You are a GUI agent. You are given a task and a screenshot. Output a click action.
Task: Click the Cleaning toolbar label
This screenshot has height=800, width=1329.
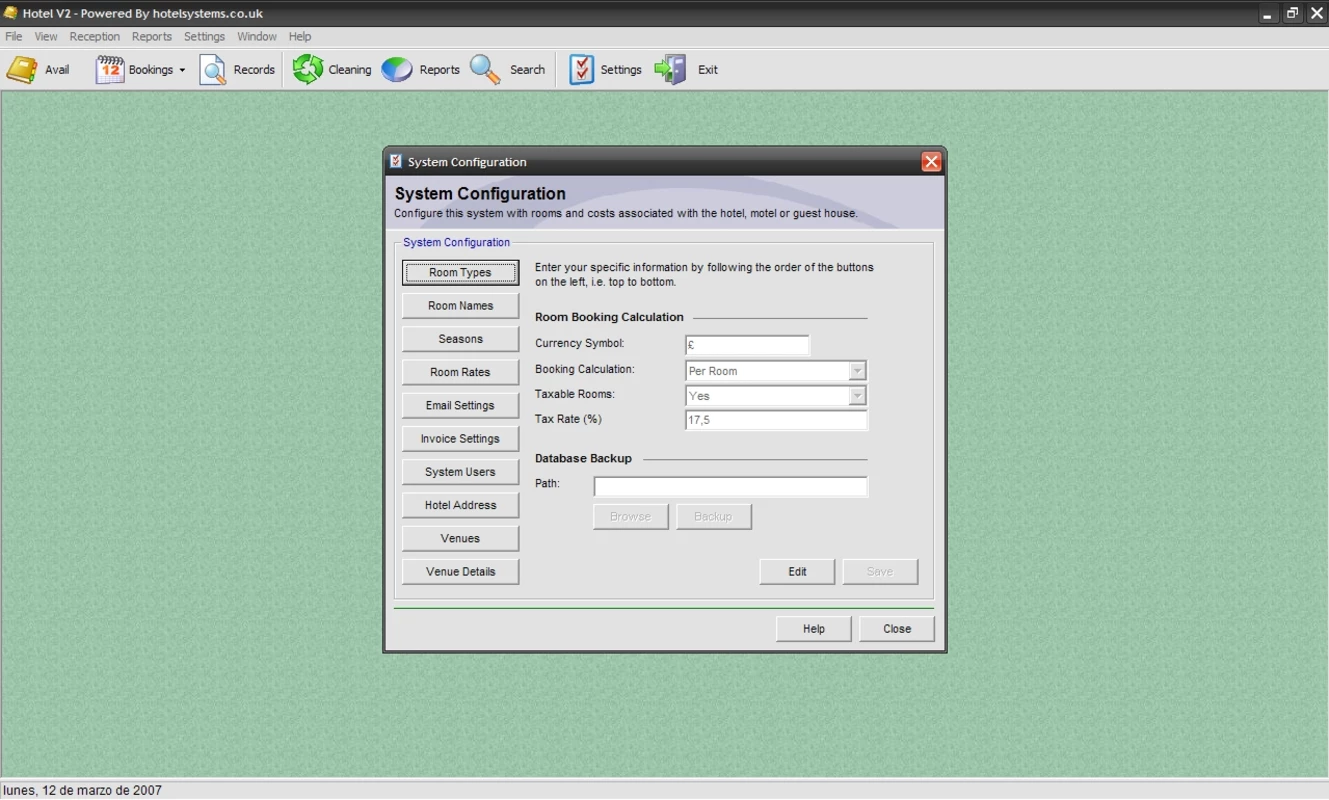click(x=350, y=70)
